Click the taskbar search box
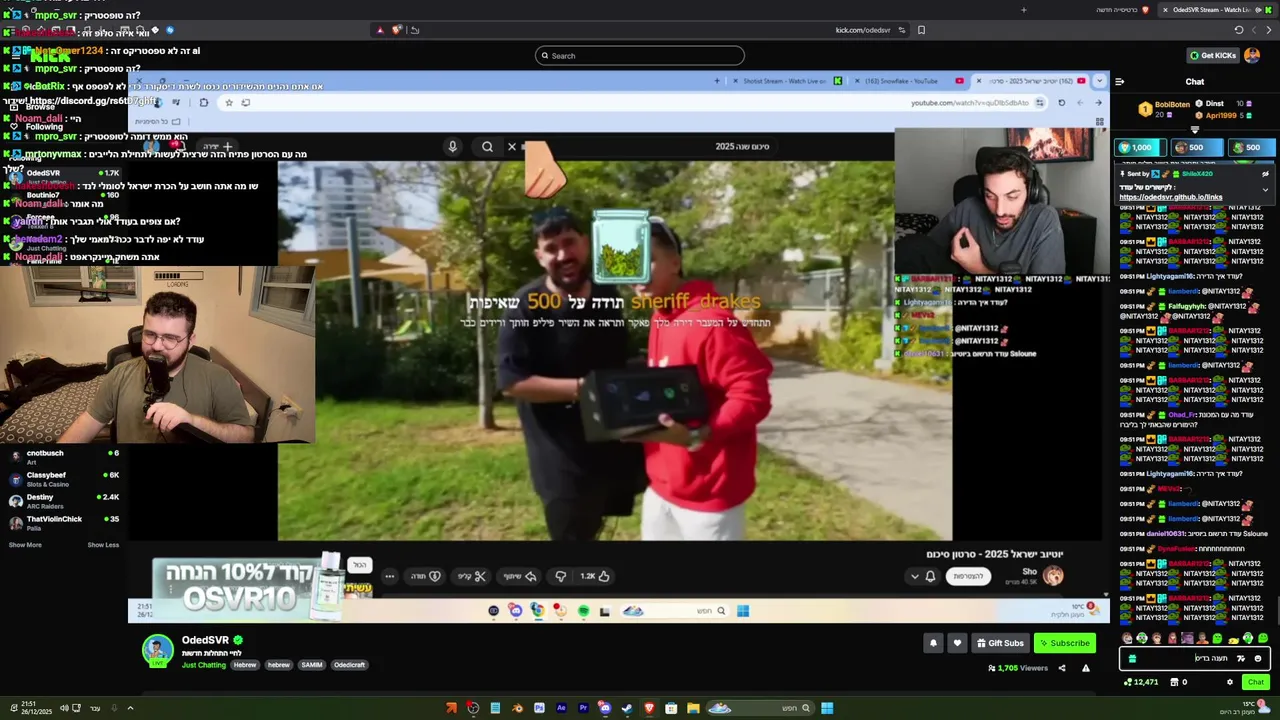Viewport: 1280px width, 720px height. pyautogui.click(x=761, y=708)
